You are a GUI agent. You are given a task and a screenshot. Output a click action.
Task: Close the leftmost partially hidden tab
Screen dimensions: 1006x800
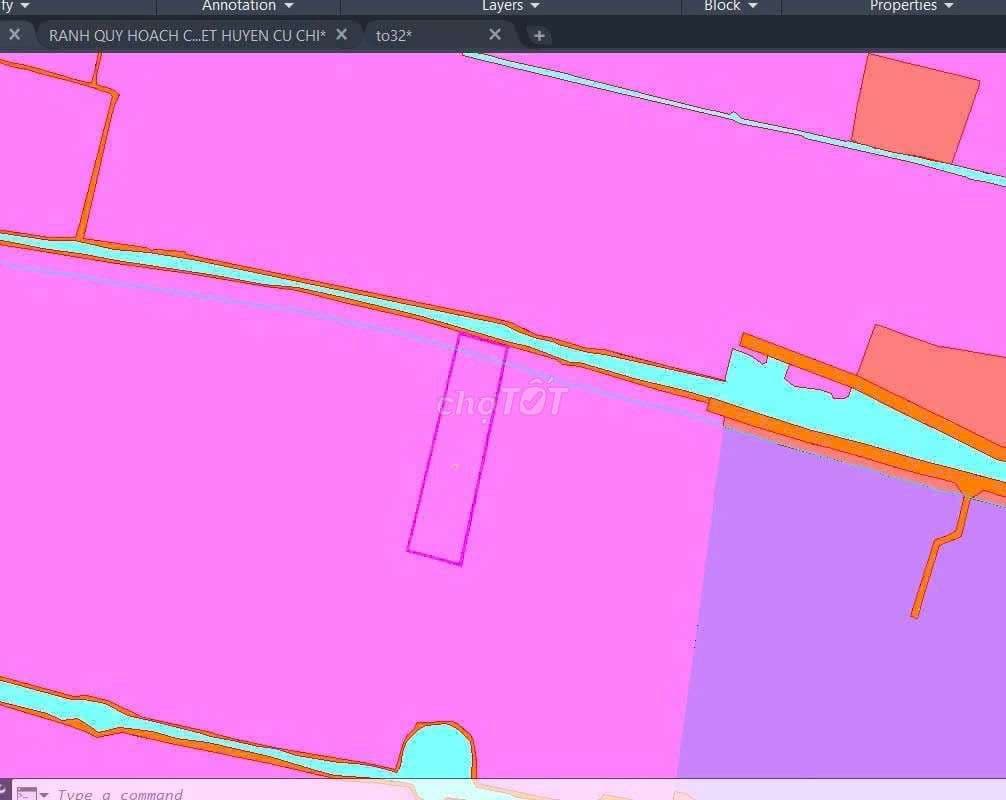(14, 35)
